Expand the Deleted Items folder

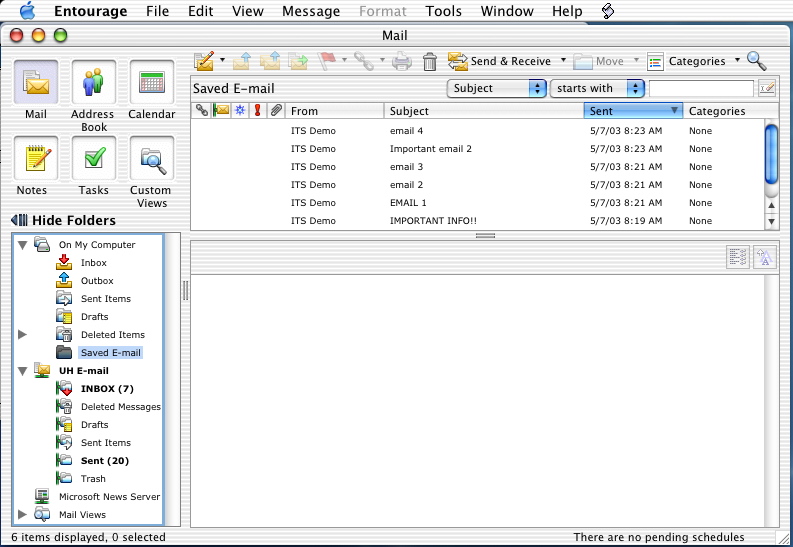pos(22,334)
